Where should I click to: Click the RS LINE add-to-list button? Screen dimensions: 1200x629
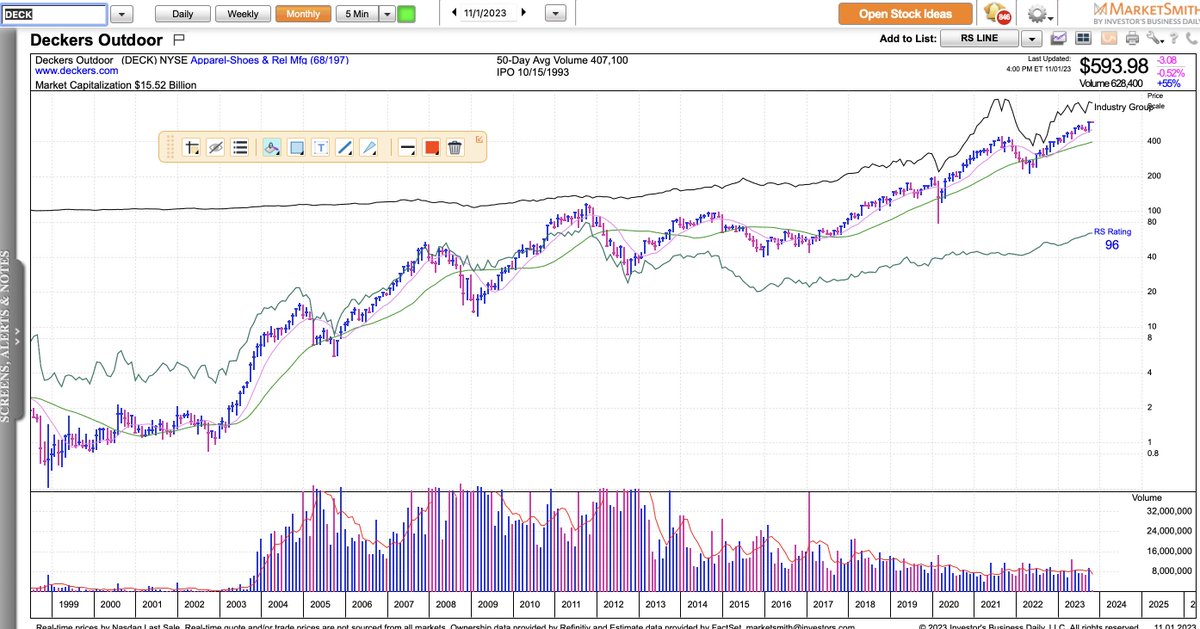(x=981, y=39)
